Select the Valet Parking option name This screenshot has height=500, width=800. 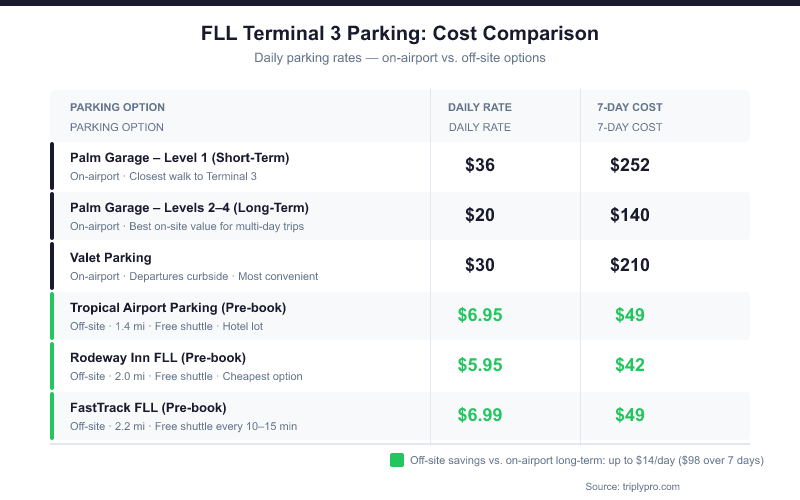tap(111, 258)
